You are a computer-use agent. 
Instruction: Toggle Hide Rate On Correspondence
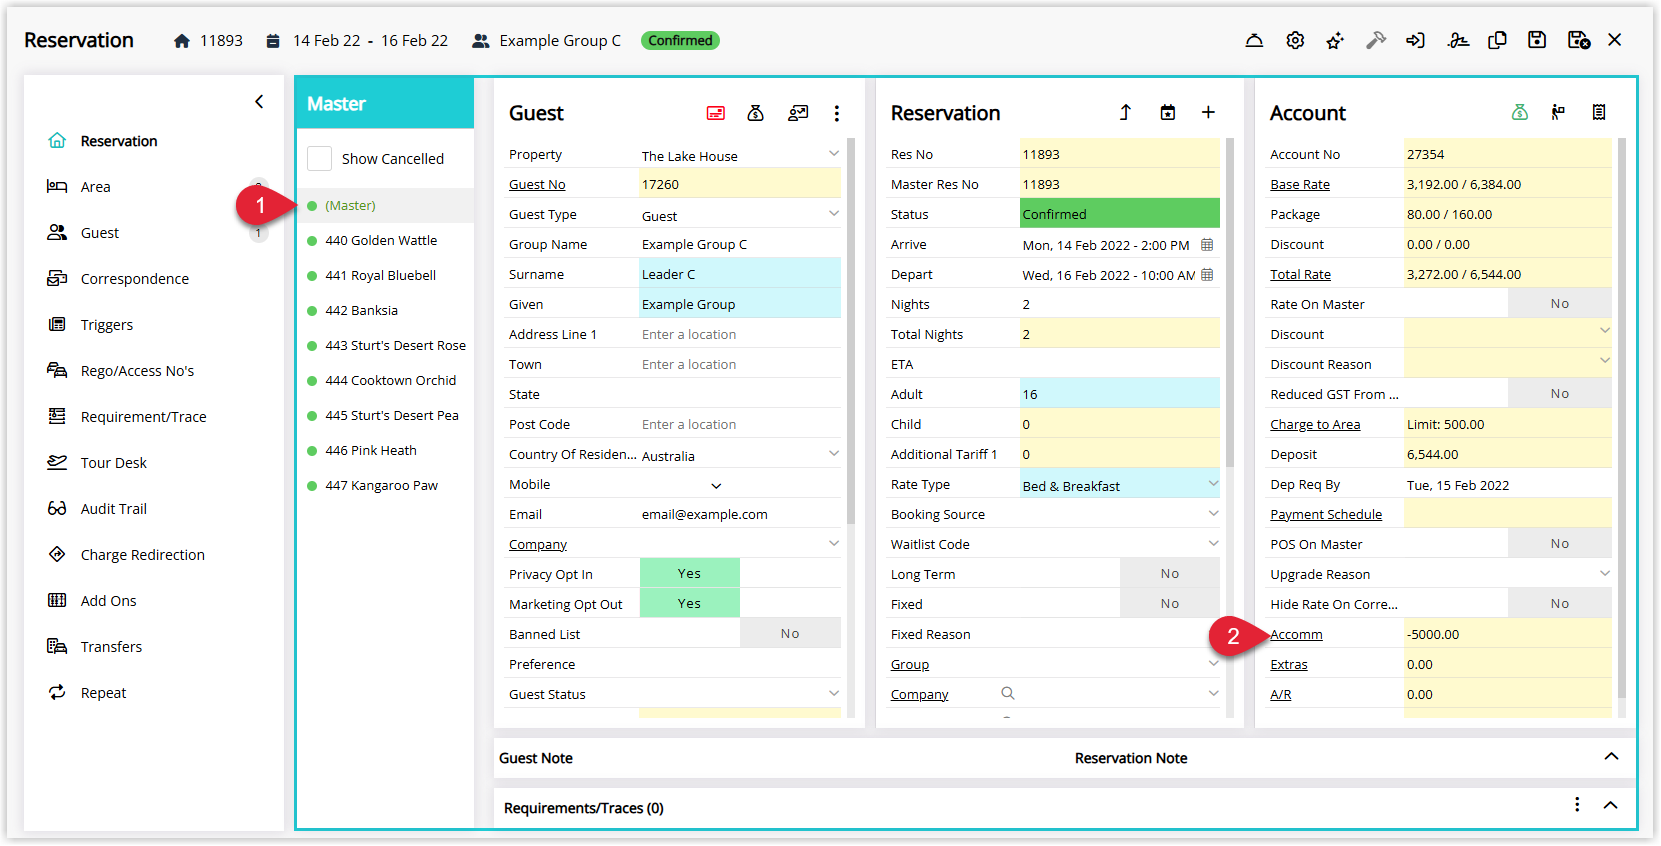coord(1559,604)
